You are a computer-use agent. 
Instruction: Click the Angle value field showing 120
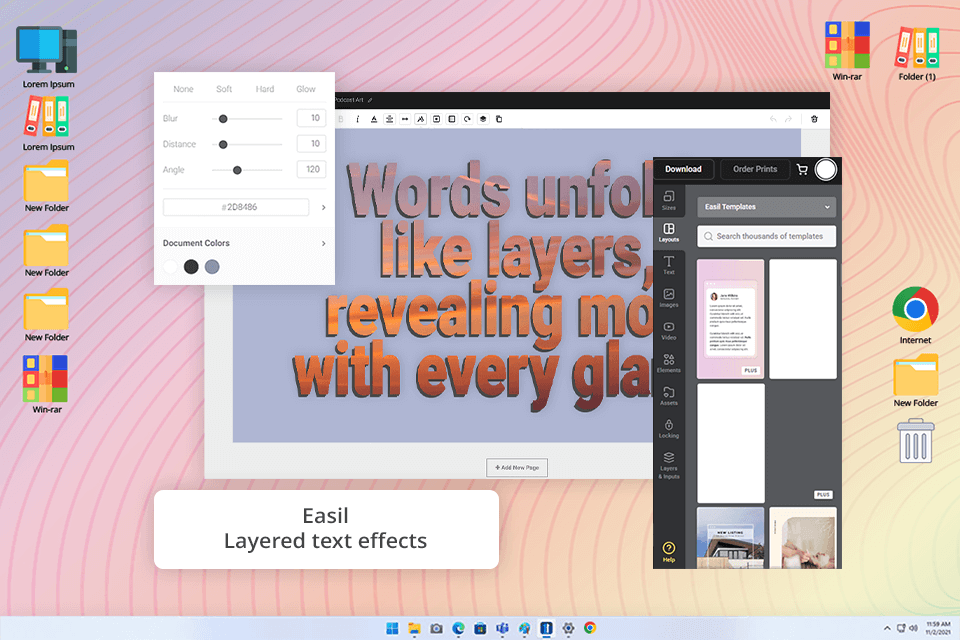click(x=311, y=169)
